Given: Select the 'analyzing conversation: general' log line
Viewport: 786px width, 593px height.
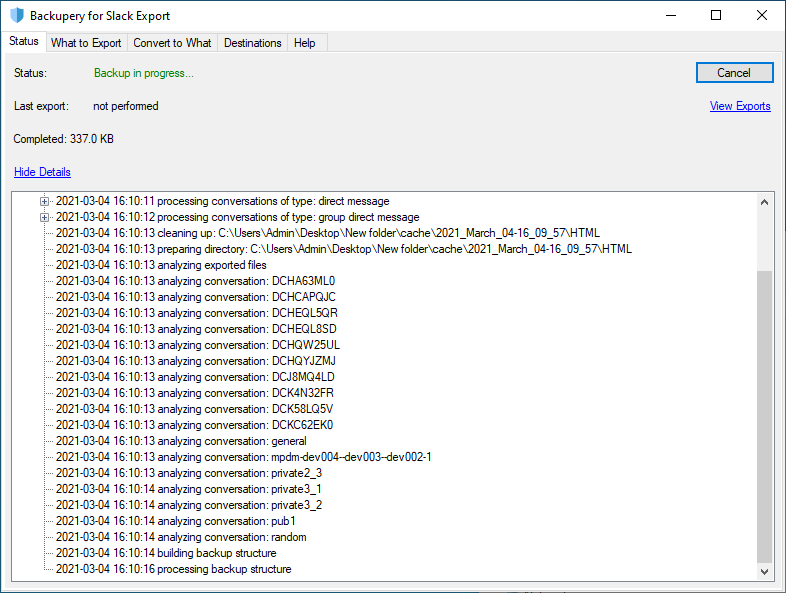Looking at the screenshot, I should (181, 441).
